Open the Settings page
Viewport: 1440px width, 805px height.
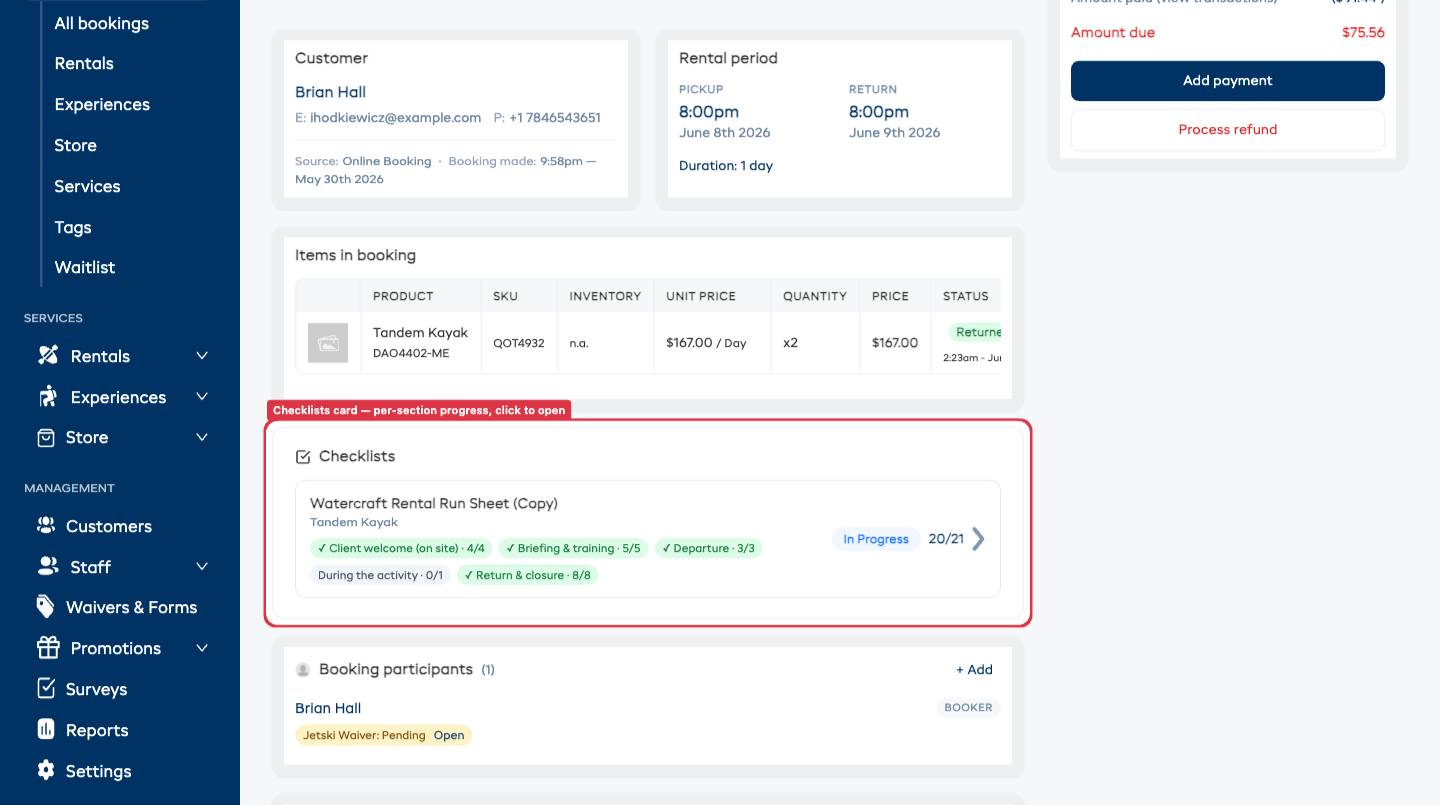[98, 771]
